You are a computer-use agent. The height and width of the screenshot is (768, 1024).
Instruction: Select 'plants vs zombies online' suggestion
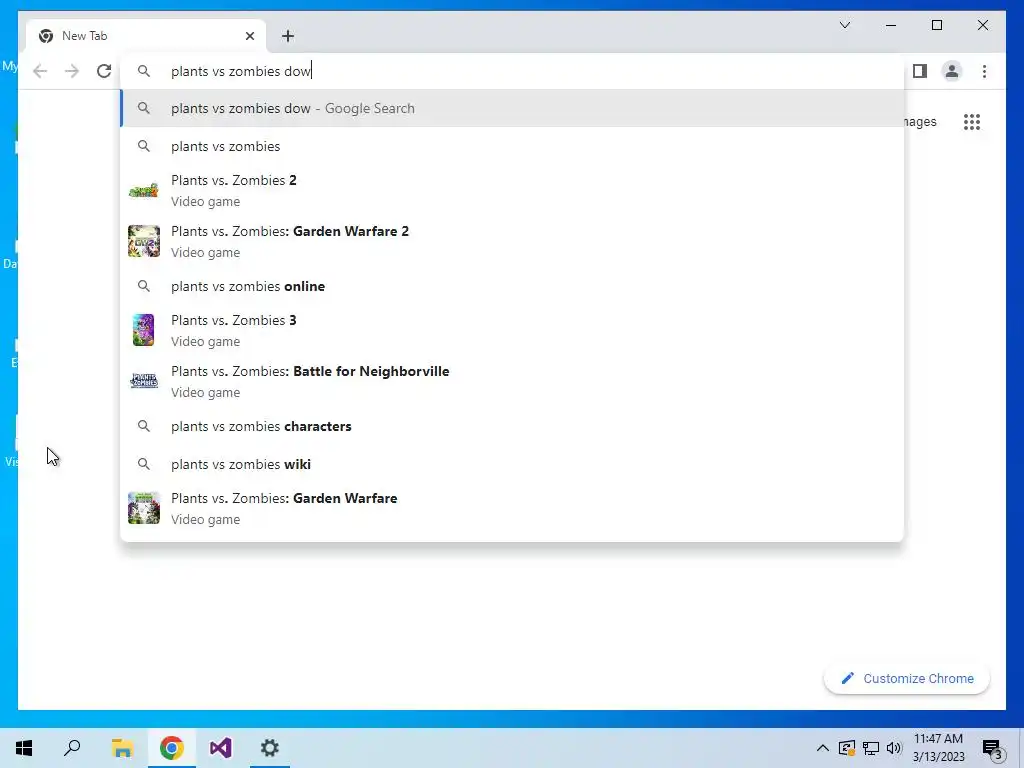click(513, 286)
